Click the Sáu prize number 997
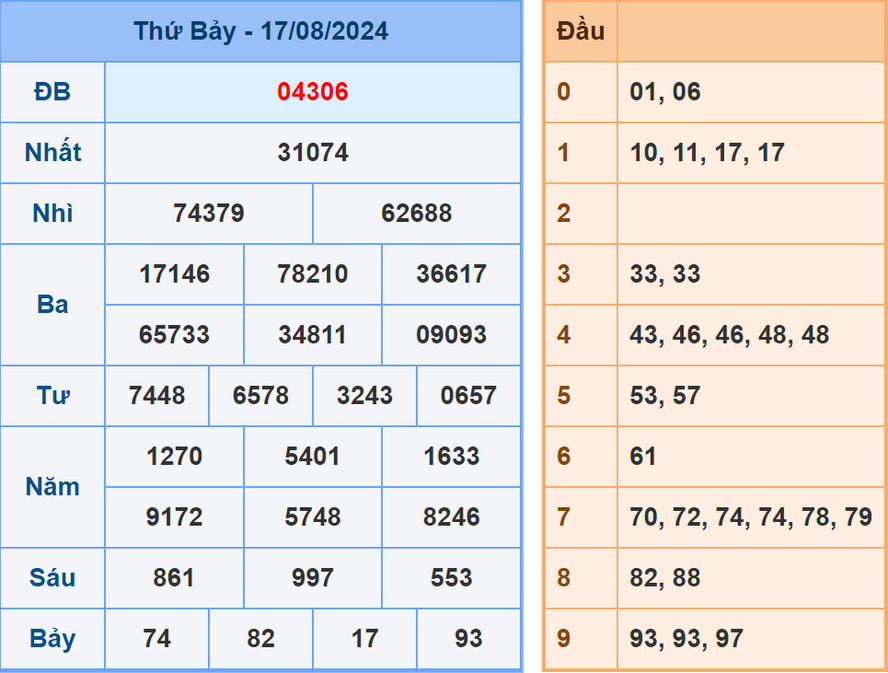Viewport: 888px width, 673px height. point(313,578)
